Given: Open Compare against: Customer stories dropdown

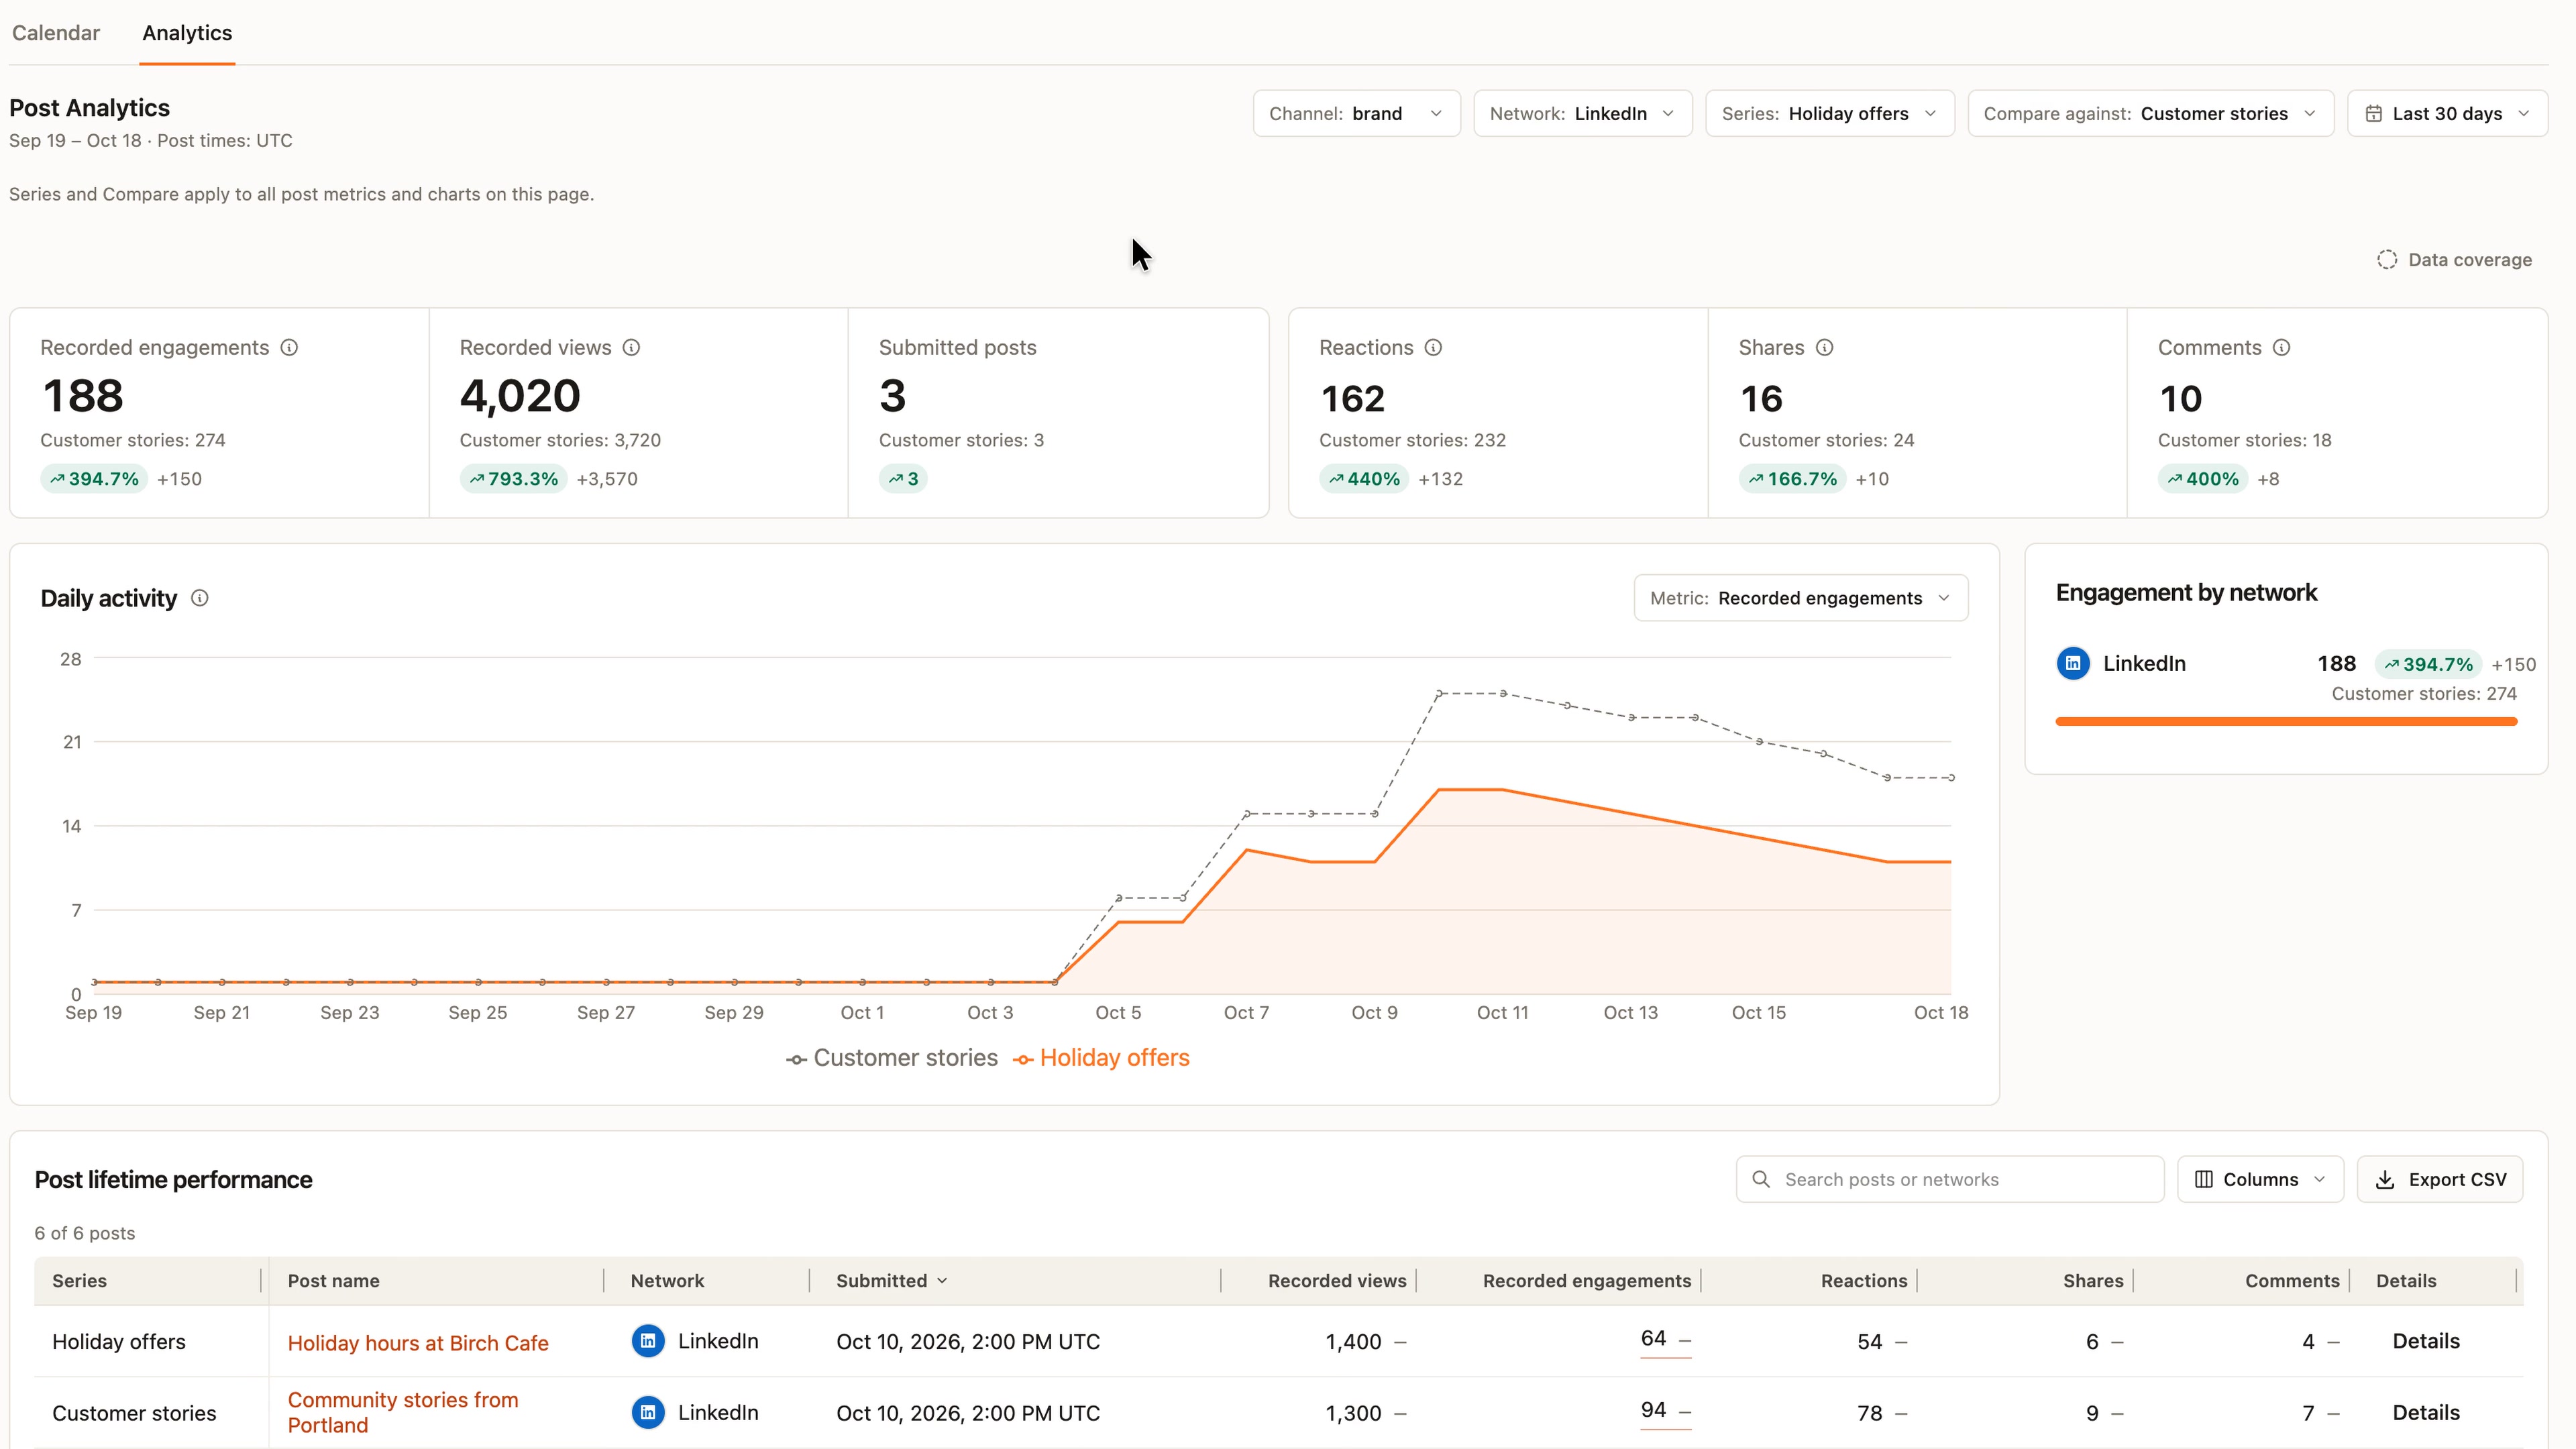Looking at the screenshot, I should click(2150, 114).
